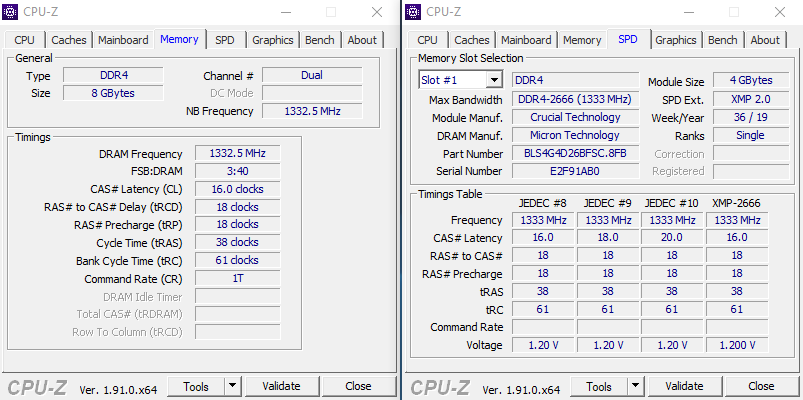This screenshot has height=400, width=803.
Task: Switch to Memory tab in right window
Action: pyautogui.click(x=582, y=40)
